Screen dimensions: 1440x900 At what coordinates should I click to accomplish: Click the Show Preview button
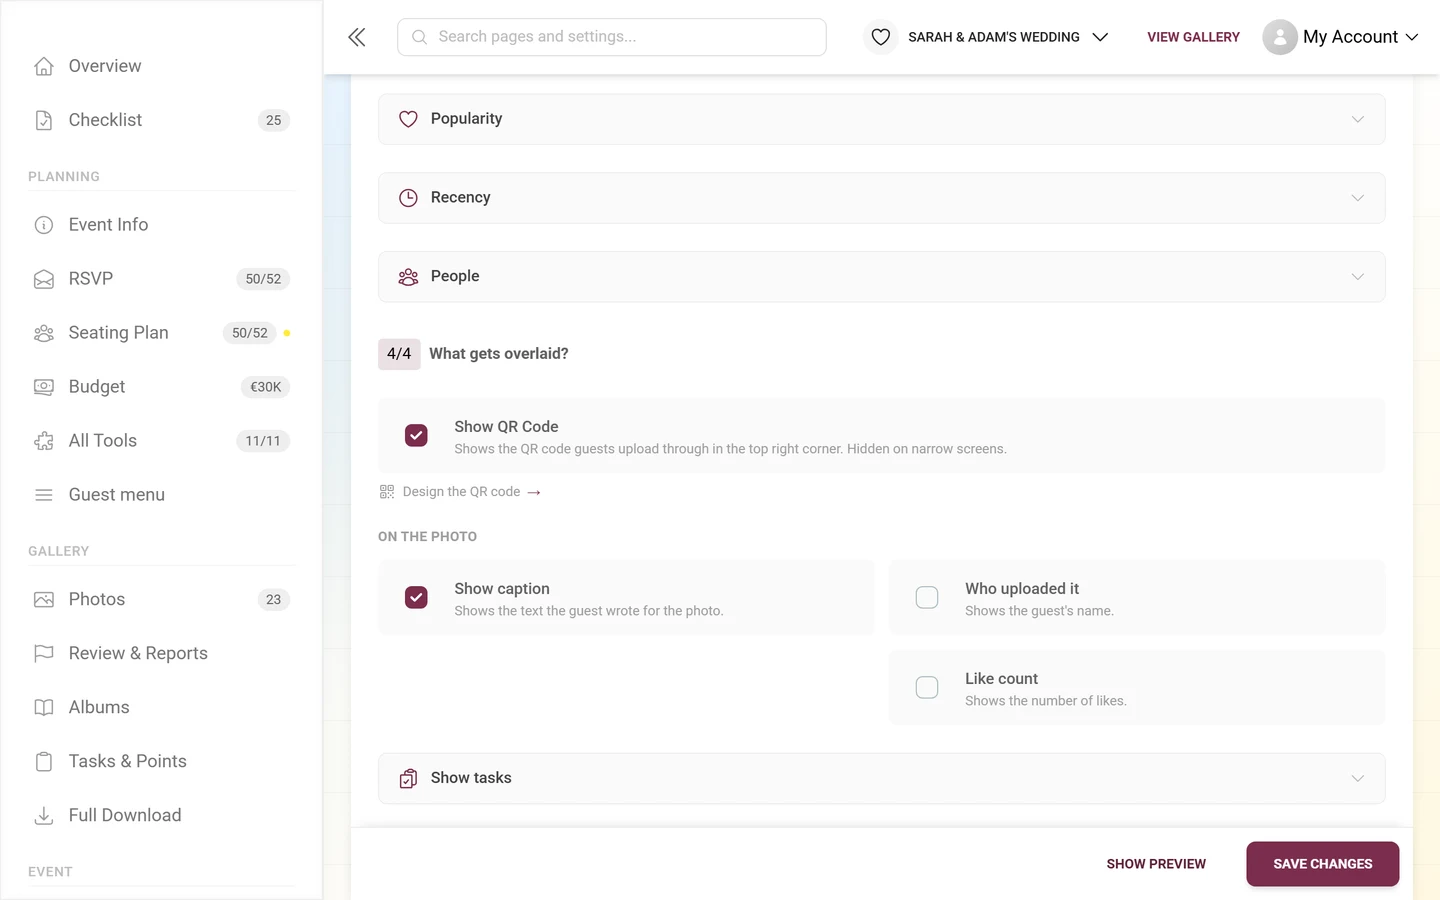pyautogui.click(x=1156, y=864)
